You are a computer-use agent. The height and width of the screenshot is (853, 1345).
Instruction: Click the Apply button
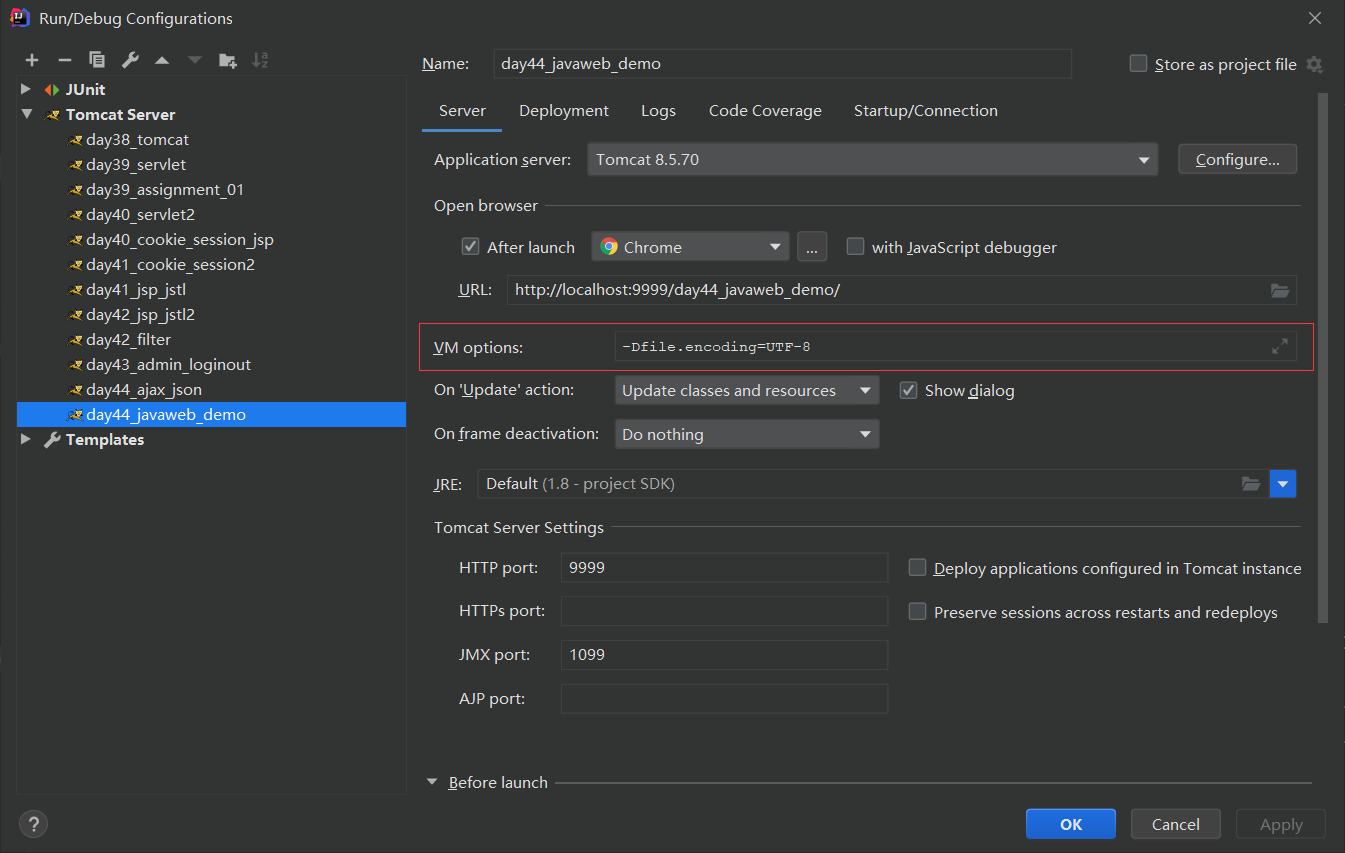[x=1281, y=824]
